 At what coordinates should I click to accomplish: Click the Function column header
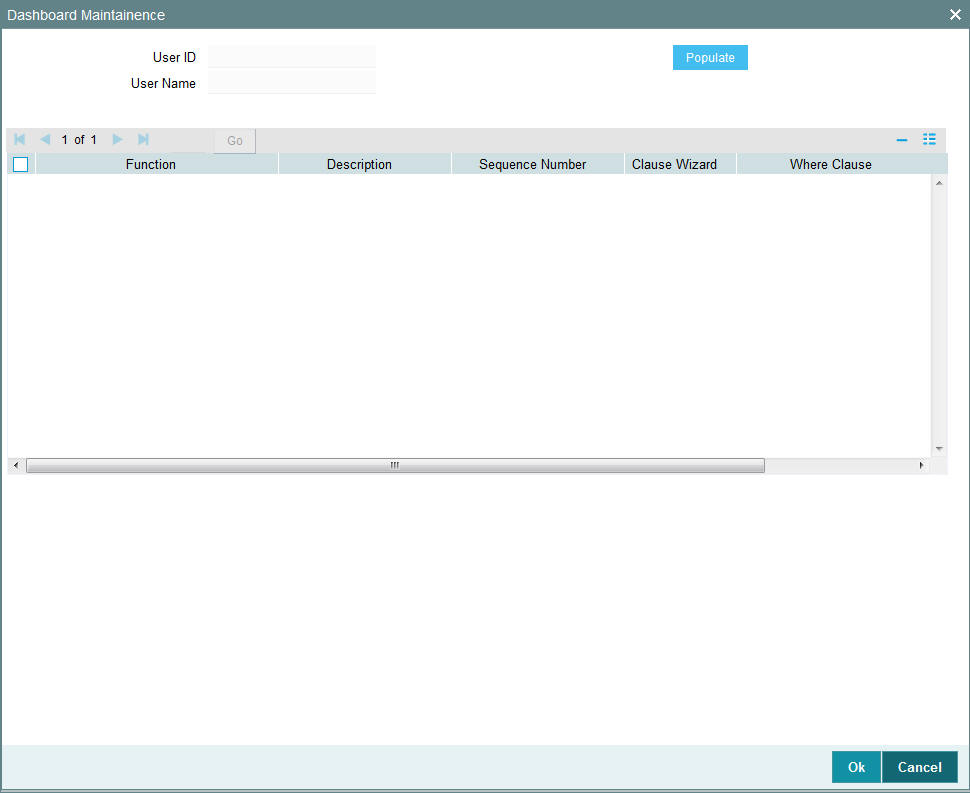157,165
